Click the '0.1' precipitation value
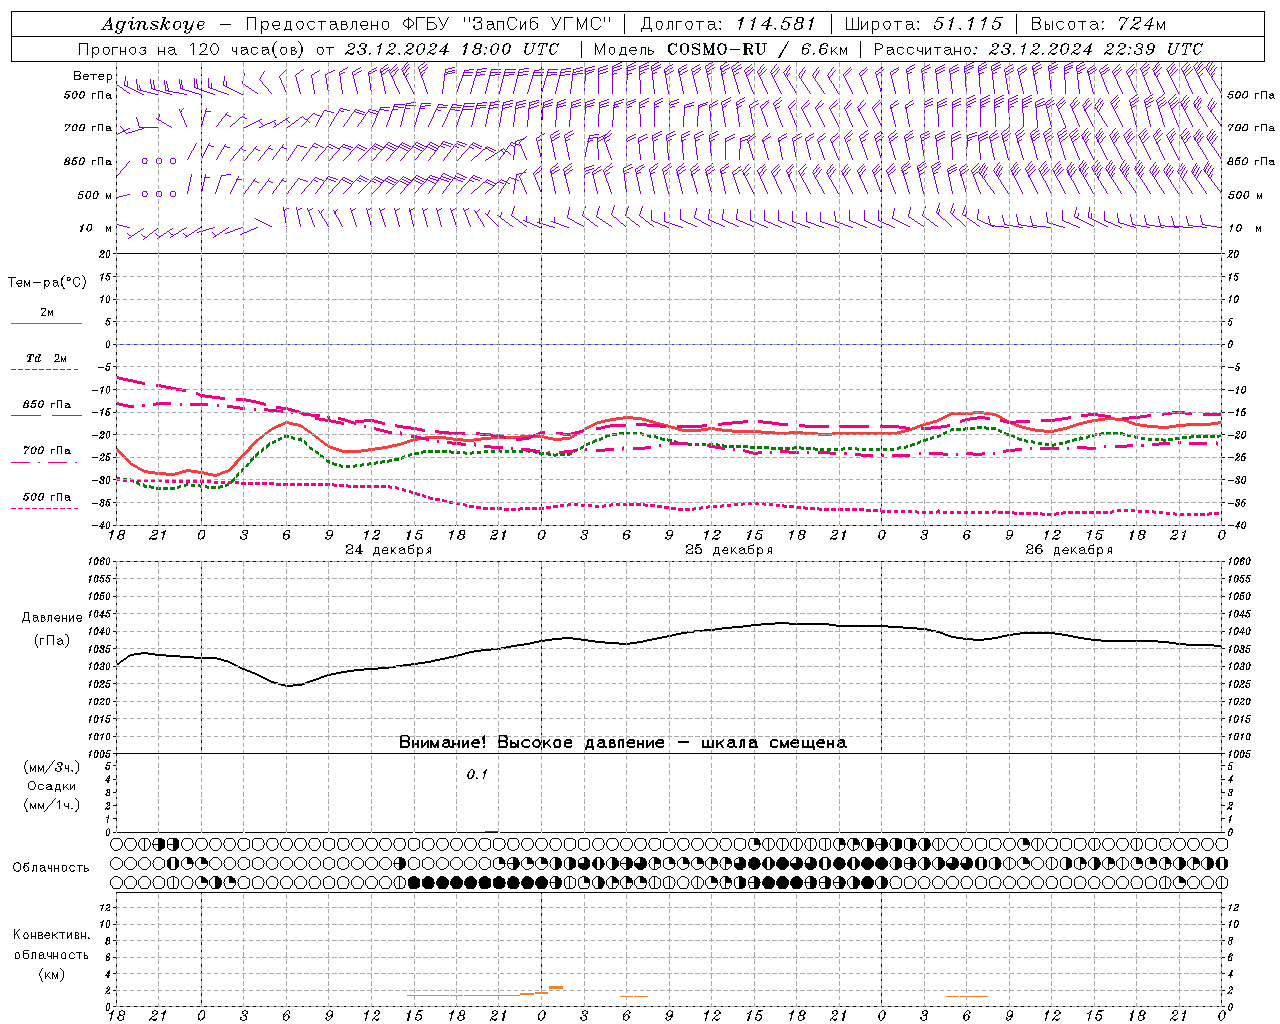Screen dimensions: 1280x1024 (477, 774)
